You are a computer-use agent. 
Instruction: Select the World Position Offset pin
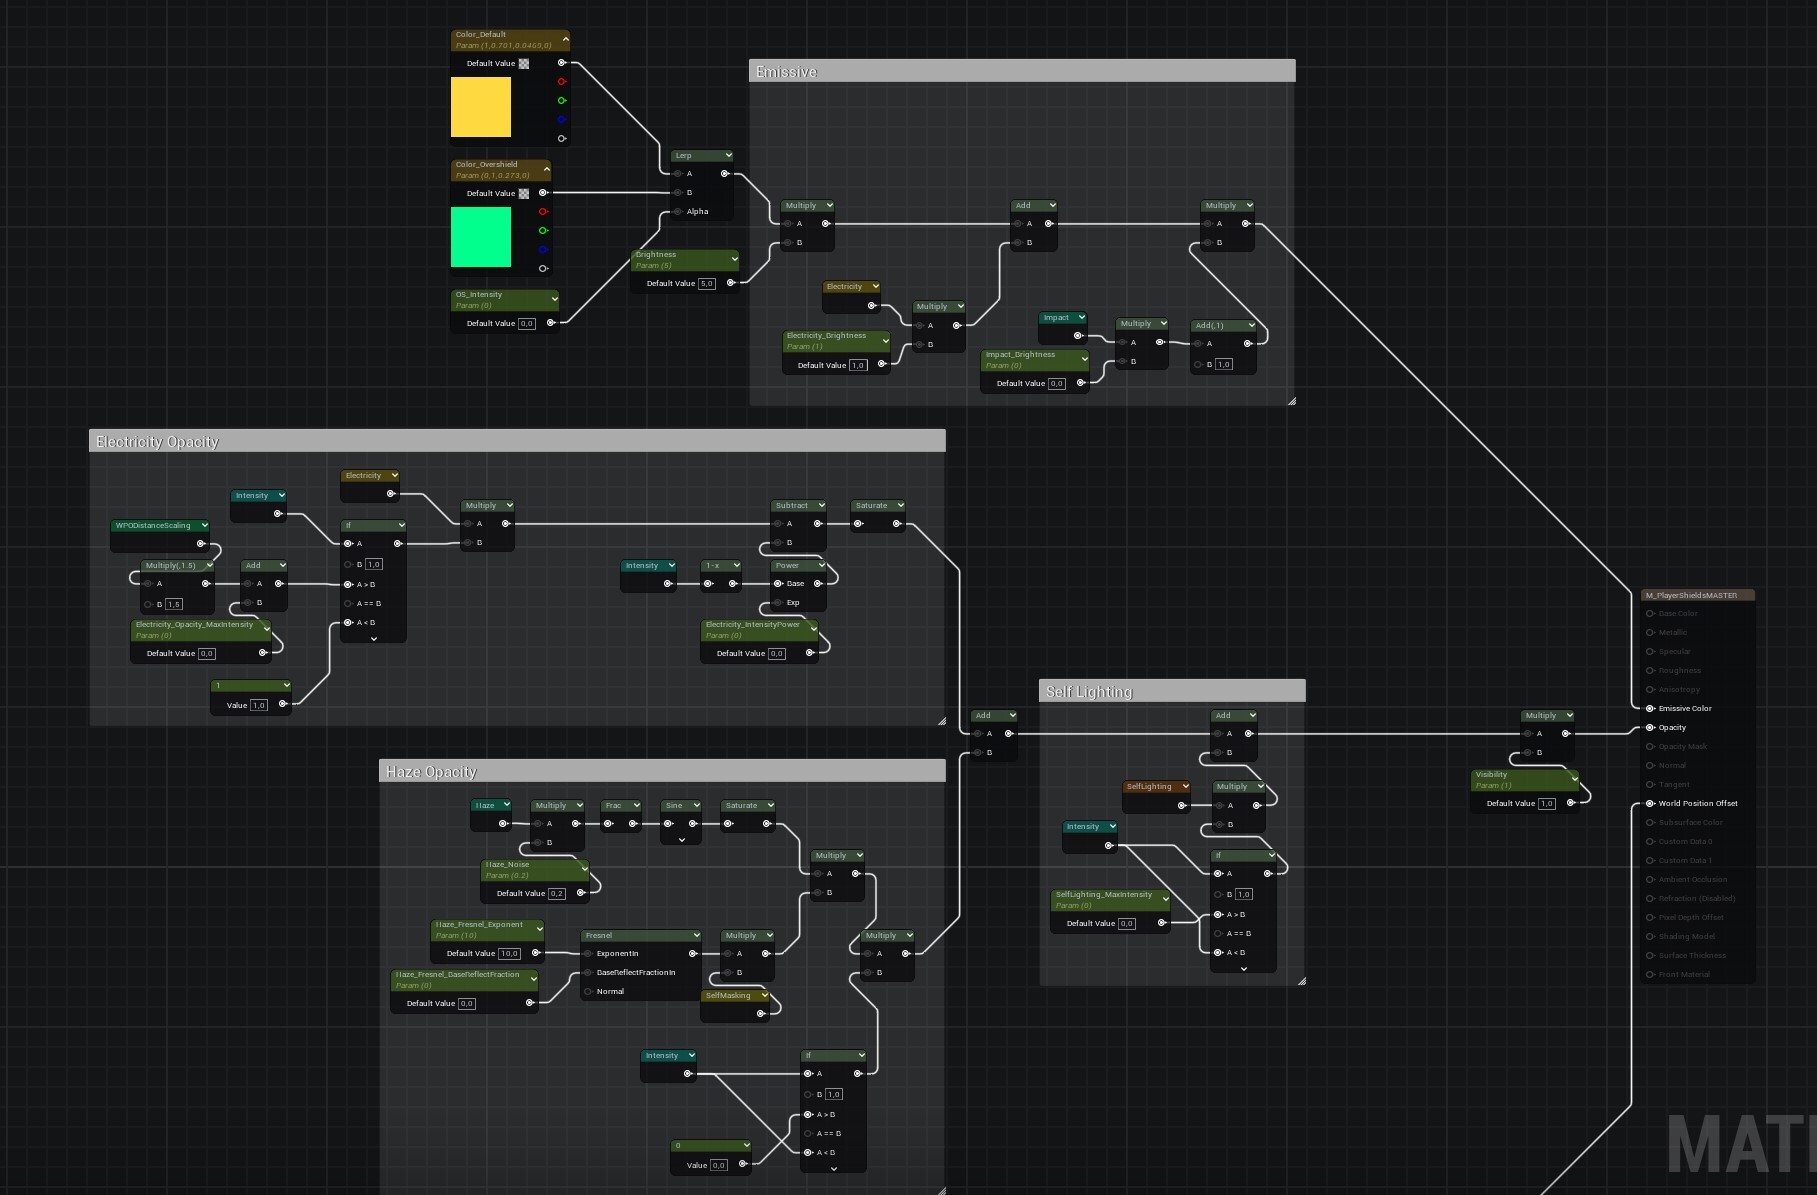coord(1651,802)
